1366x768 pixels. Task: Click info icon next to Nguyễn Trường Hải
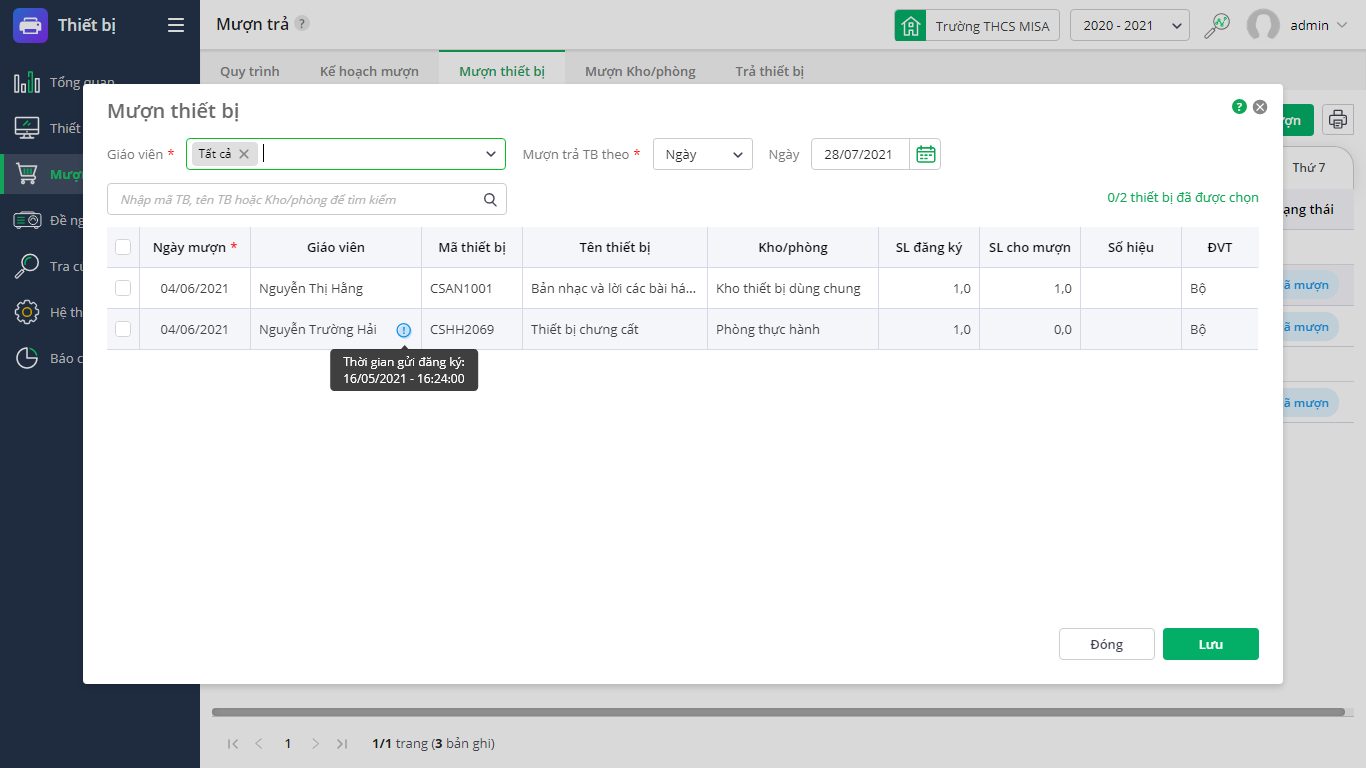pyautogui.click(x=404, y=330)
